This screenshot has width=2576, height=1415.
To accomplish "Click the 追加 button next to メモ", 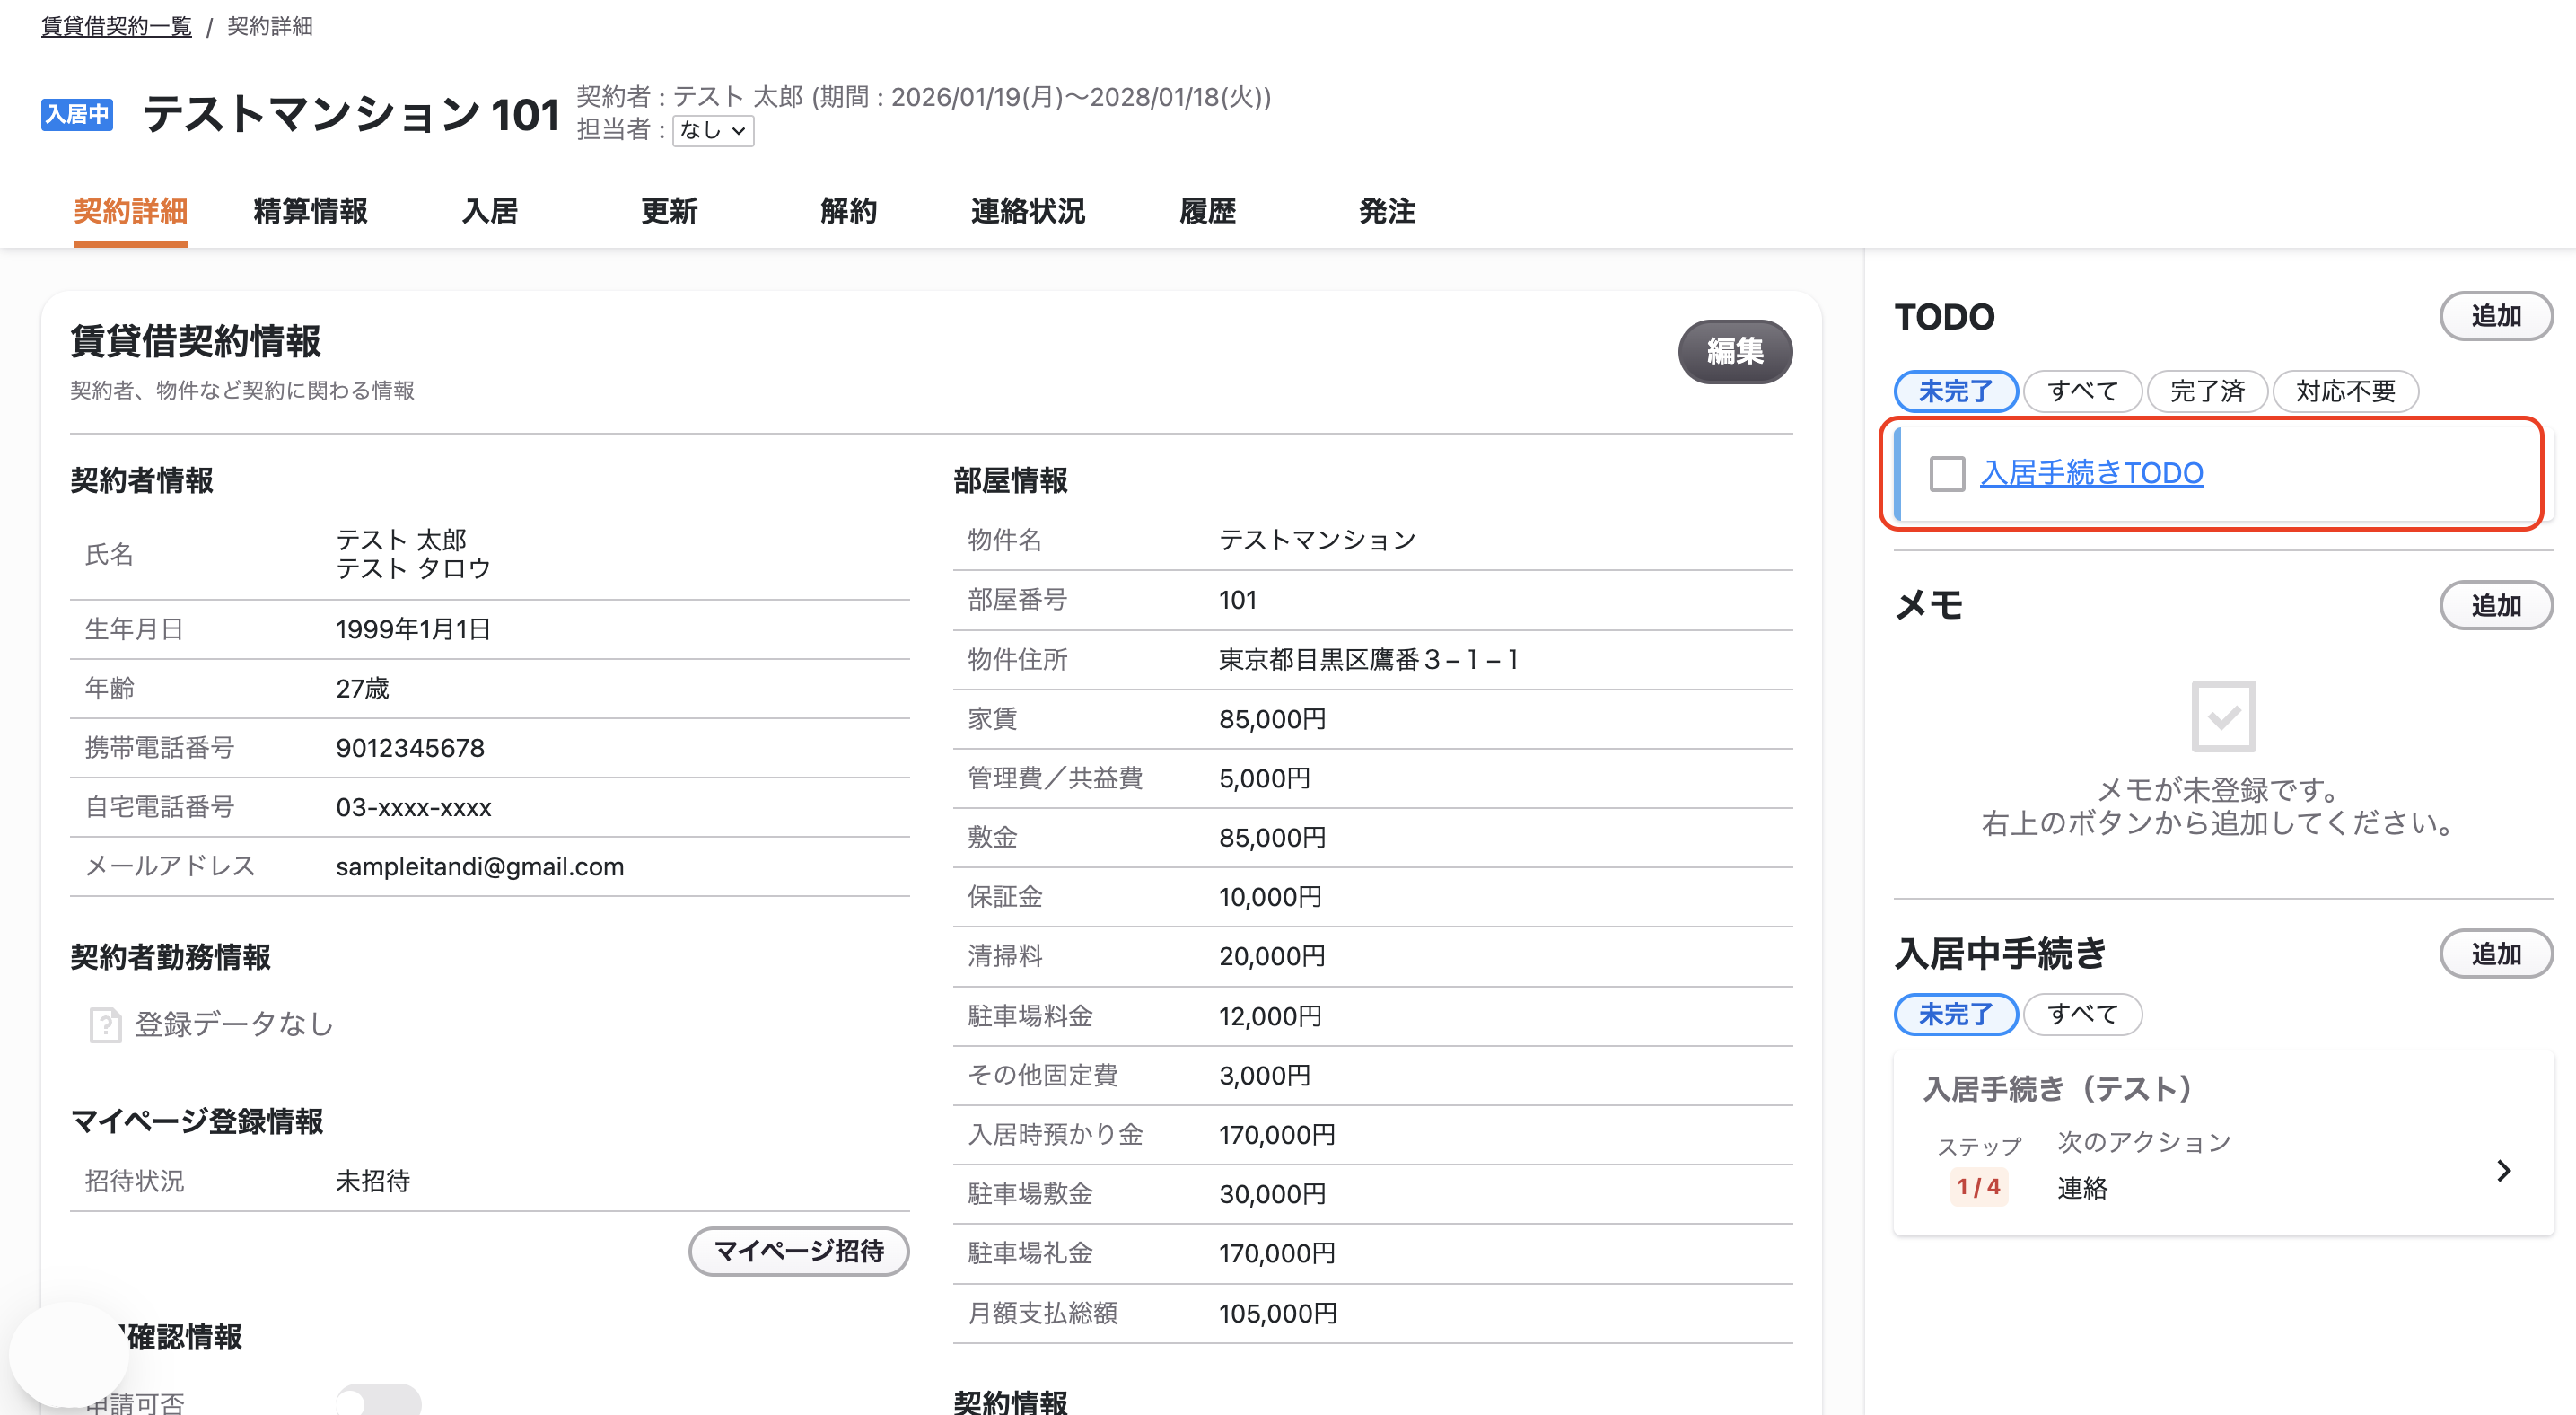I will point(2496,605).
